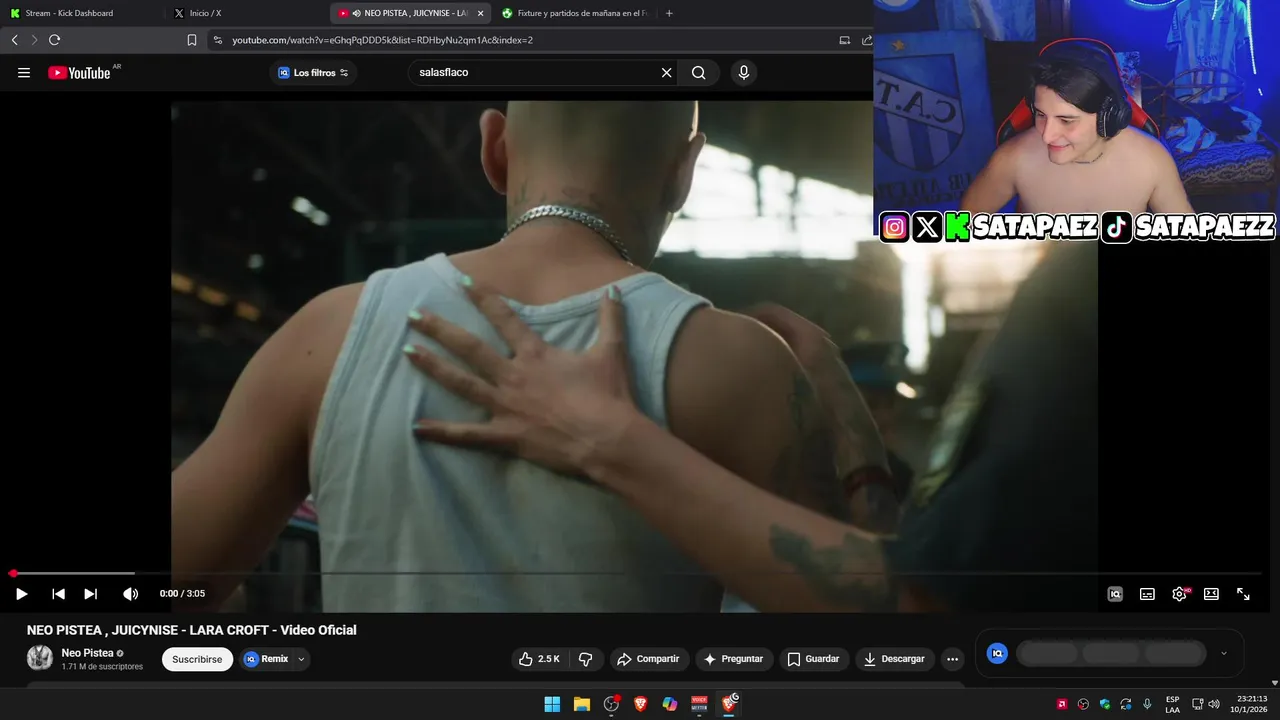Open File Explorer from the taskbar

pyautogui.click(x=581, y=704)
